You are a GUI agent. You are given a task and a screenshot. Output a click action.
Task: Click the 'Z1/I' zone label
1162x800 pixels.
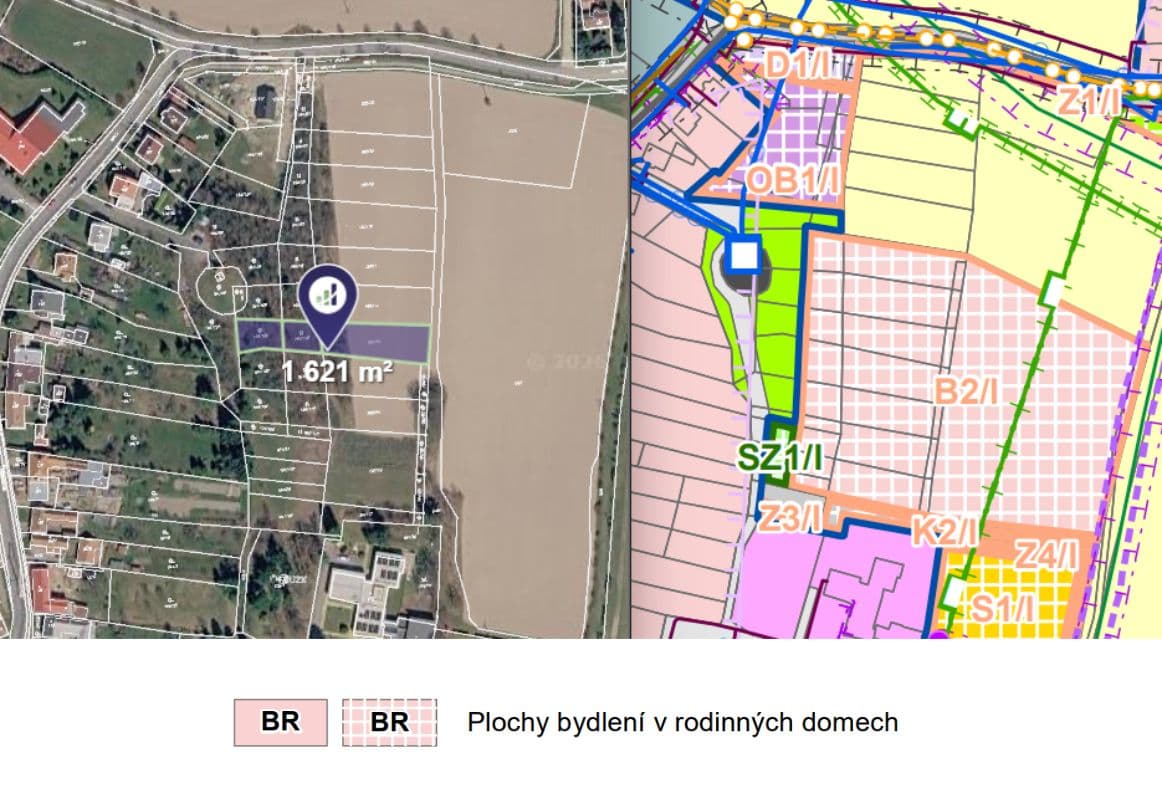(1087, 101)
